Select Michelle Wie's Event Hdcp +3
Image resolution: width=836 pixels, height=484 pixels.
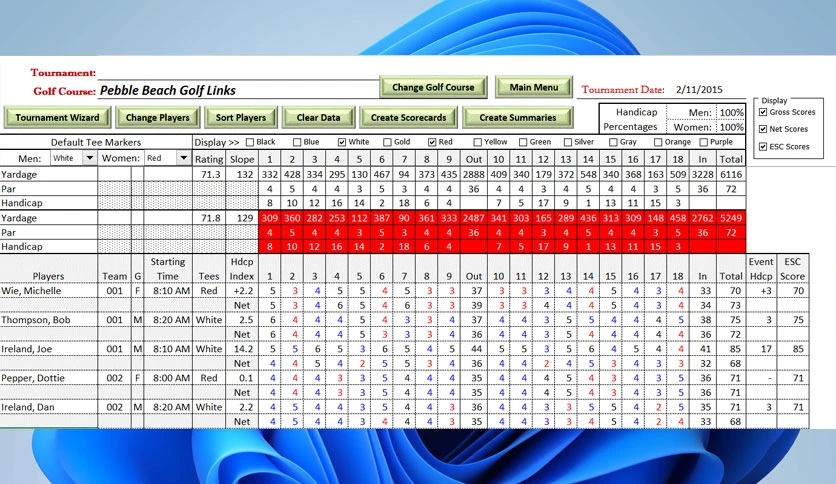[x=761, y=291]
